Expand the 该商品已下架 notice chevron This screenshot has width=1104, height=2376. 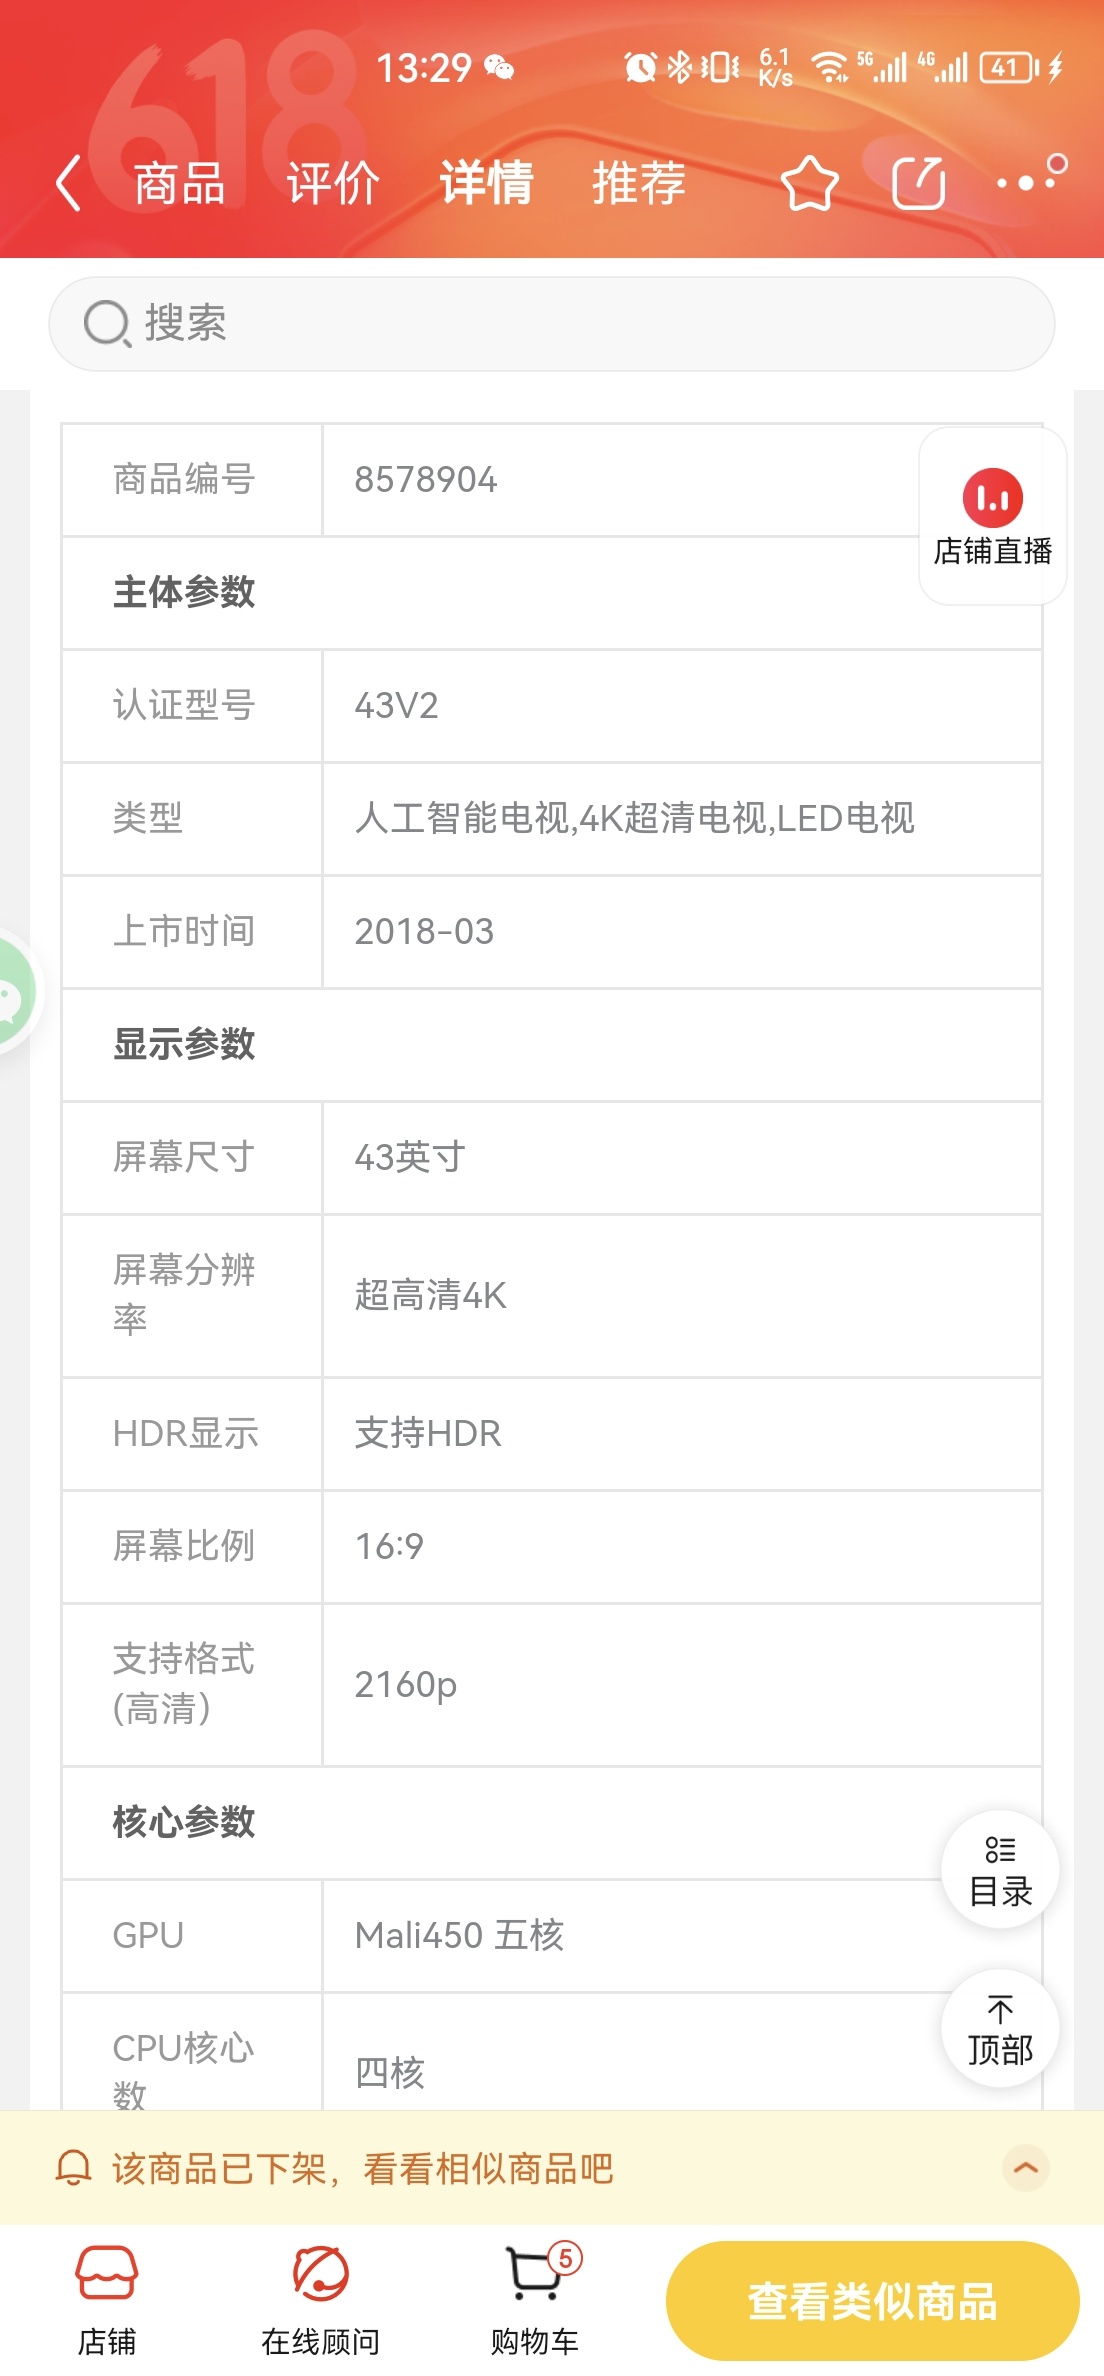(x=1026, y=2168)
